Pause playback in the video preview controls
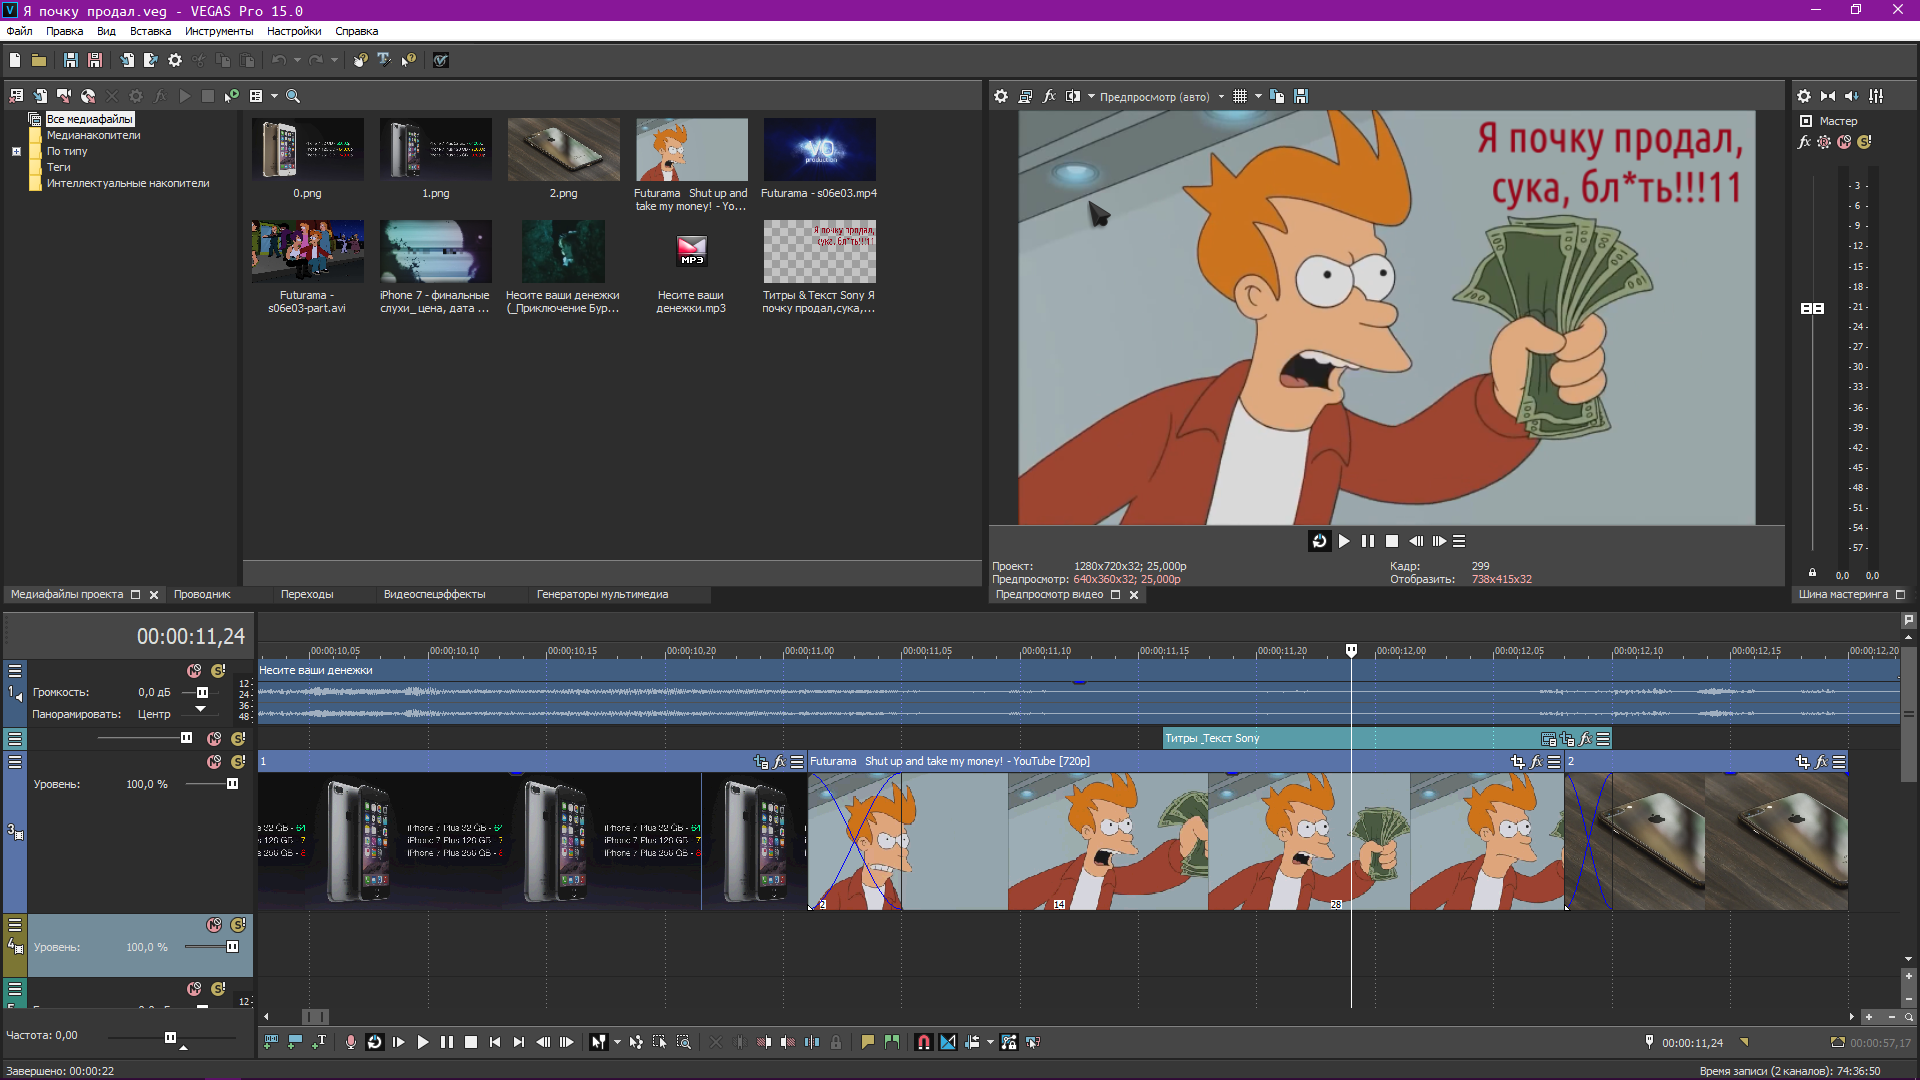 coord(1368,541)
